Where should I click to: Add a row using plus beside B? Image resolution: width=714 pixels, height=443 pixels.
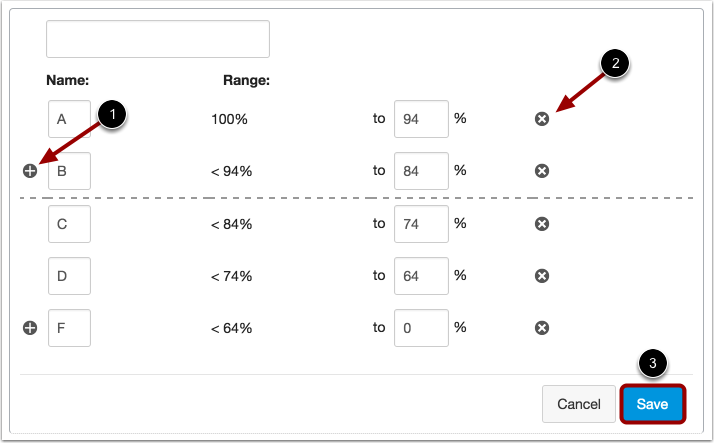(x=30, y=171)
